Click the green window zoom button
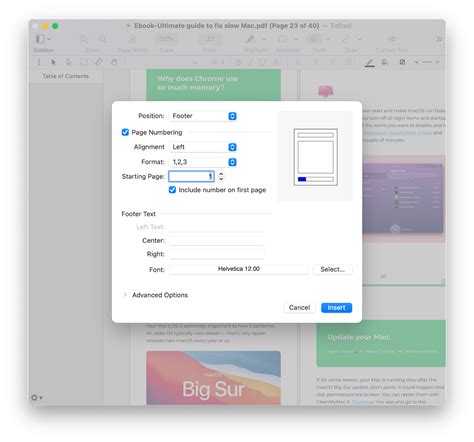The width and height of the screenshot is (474, 442). [55, 26]
